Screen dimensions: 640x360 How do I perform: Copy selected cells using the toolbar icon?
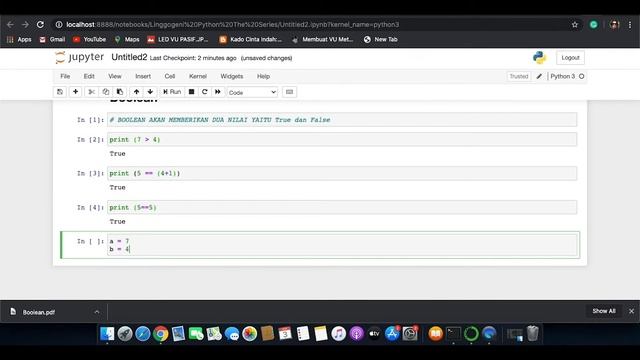[x=106, y=92]
